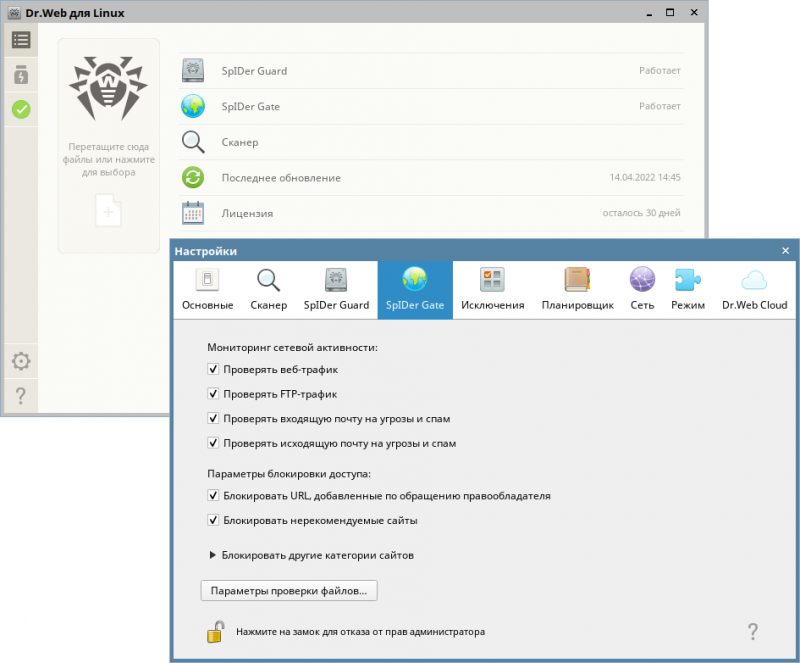Switch to the Основные tab

click(x=208, y=290)
